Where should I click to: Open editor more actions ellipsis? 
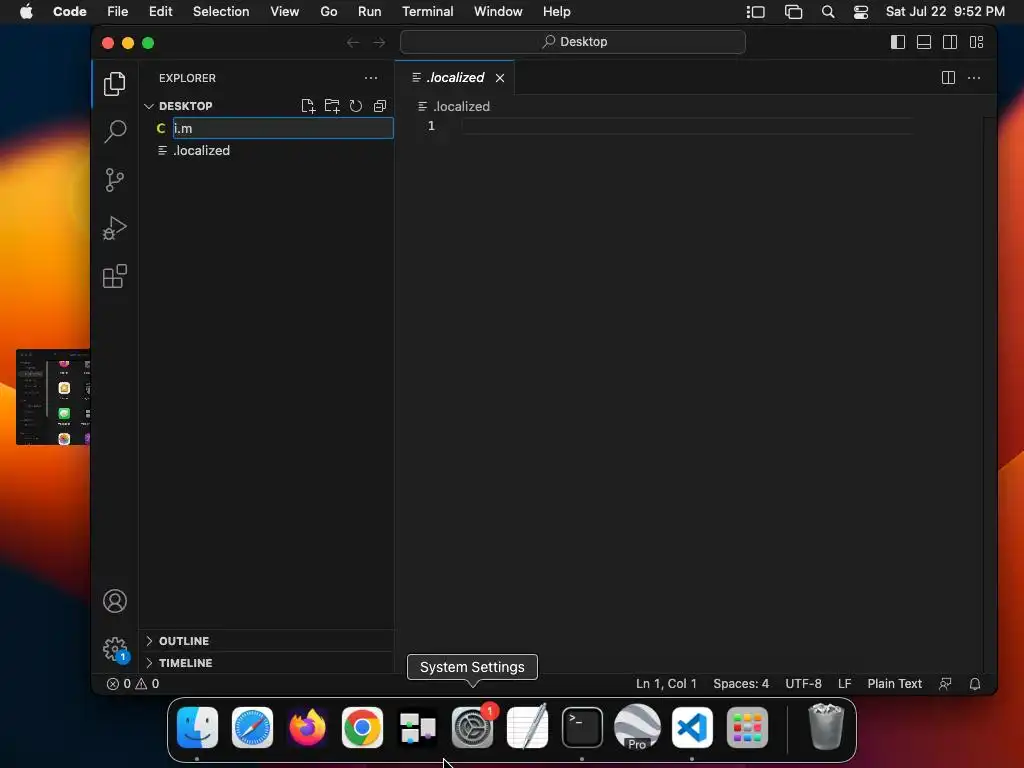pyautogui.click(x=974, y=78)
